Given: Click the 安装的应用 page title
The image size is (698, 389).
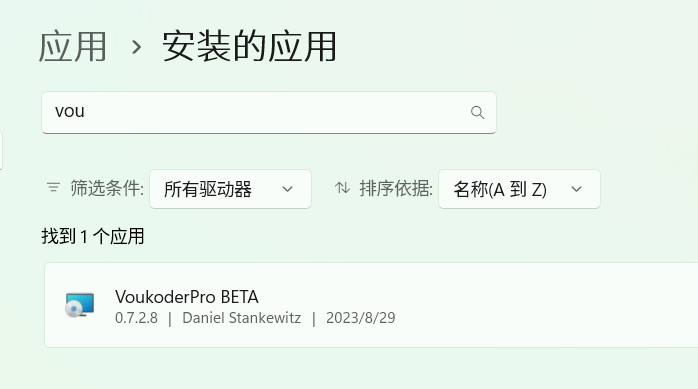Looking at the screenshot, I should (x=249, y=47).
